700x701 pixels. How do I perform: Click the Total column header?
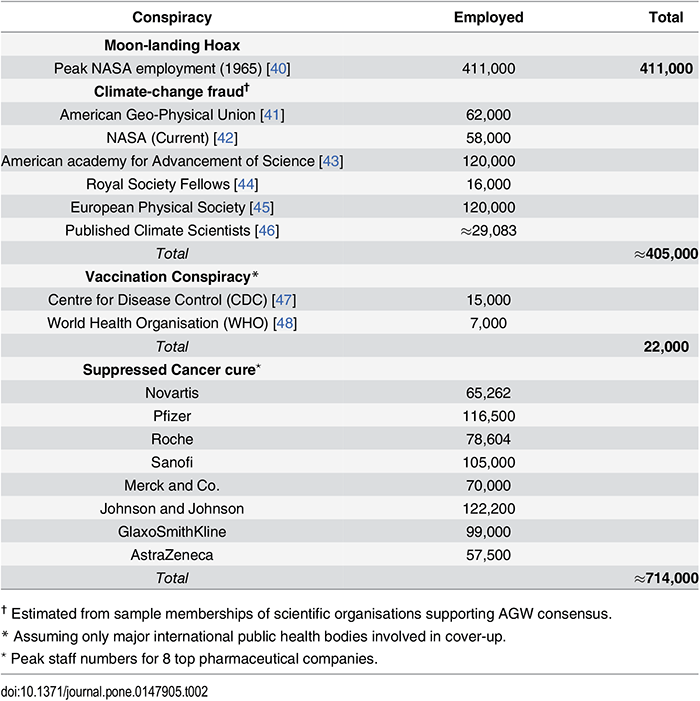pyautogui.click(x=670, y=17)
